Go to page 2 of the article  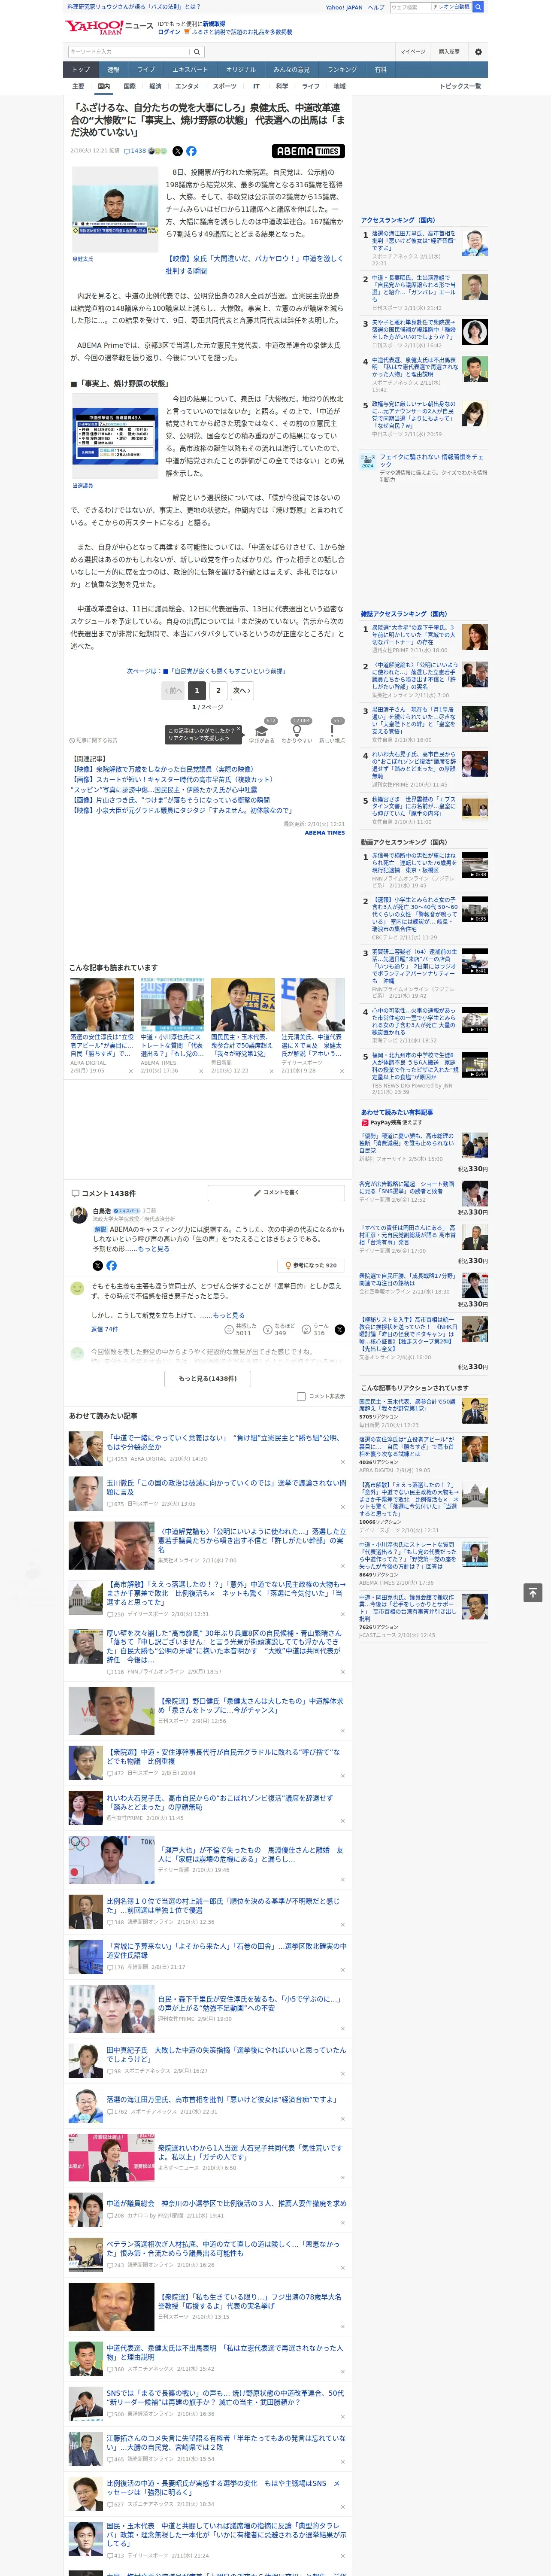coord(218,690)
